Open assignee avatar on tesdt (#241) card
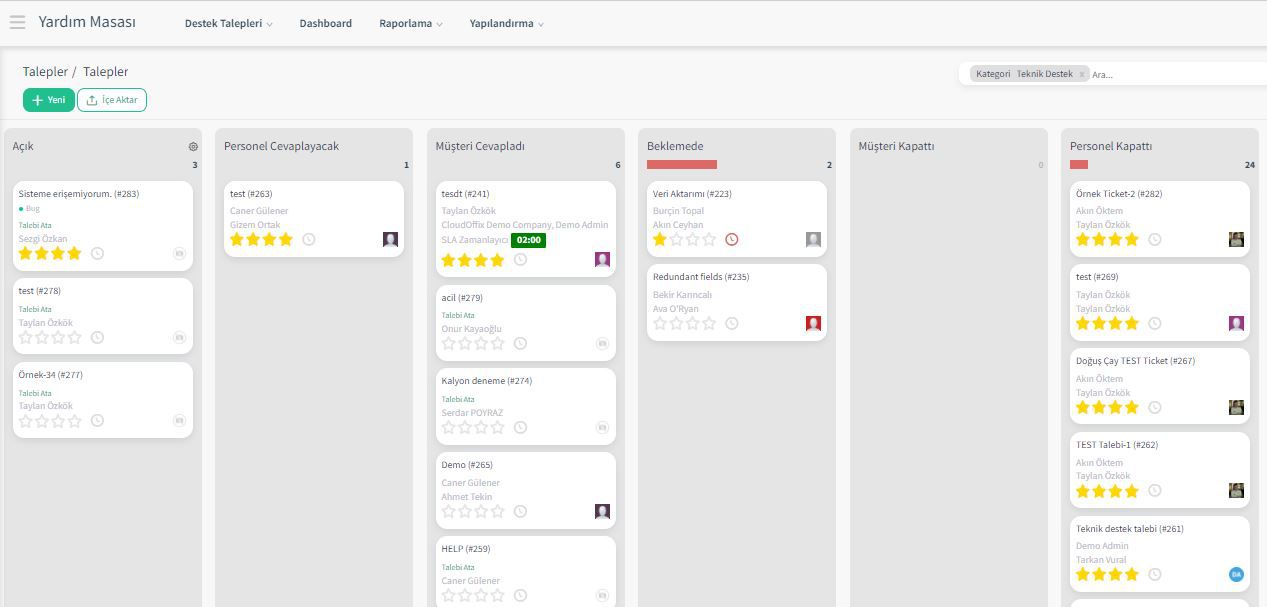Viewport: 1267px width, 607px height. pyautogui.click(x=602, y=259)
